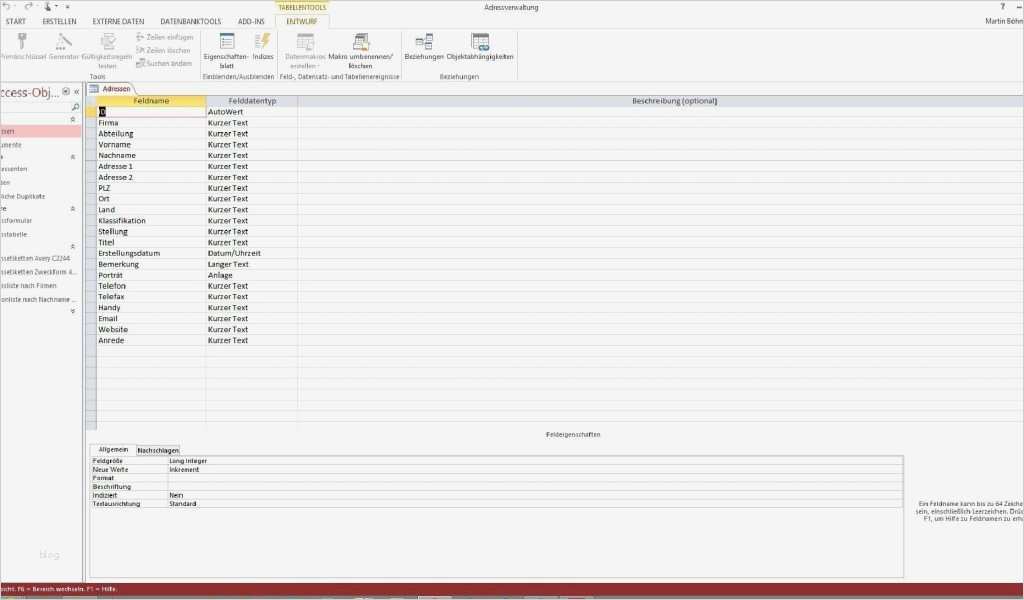Click the empty Beschriftung property field

tap(536, 487)
